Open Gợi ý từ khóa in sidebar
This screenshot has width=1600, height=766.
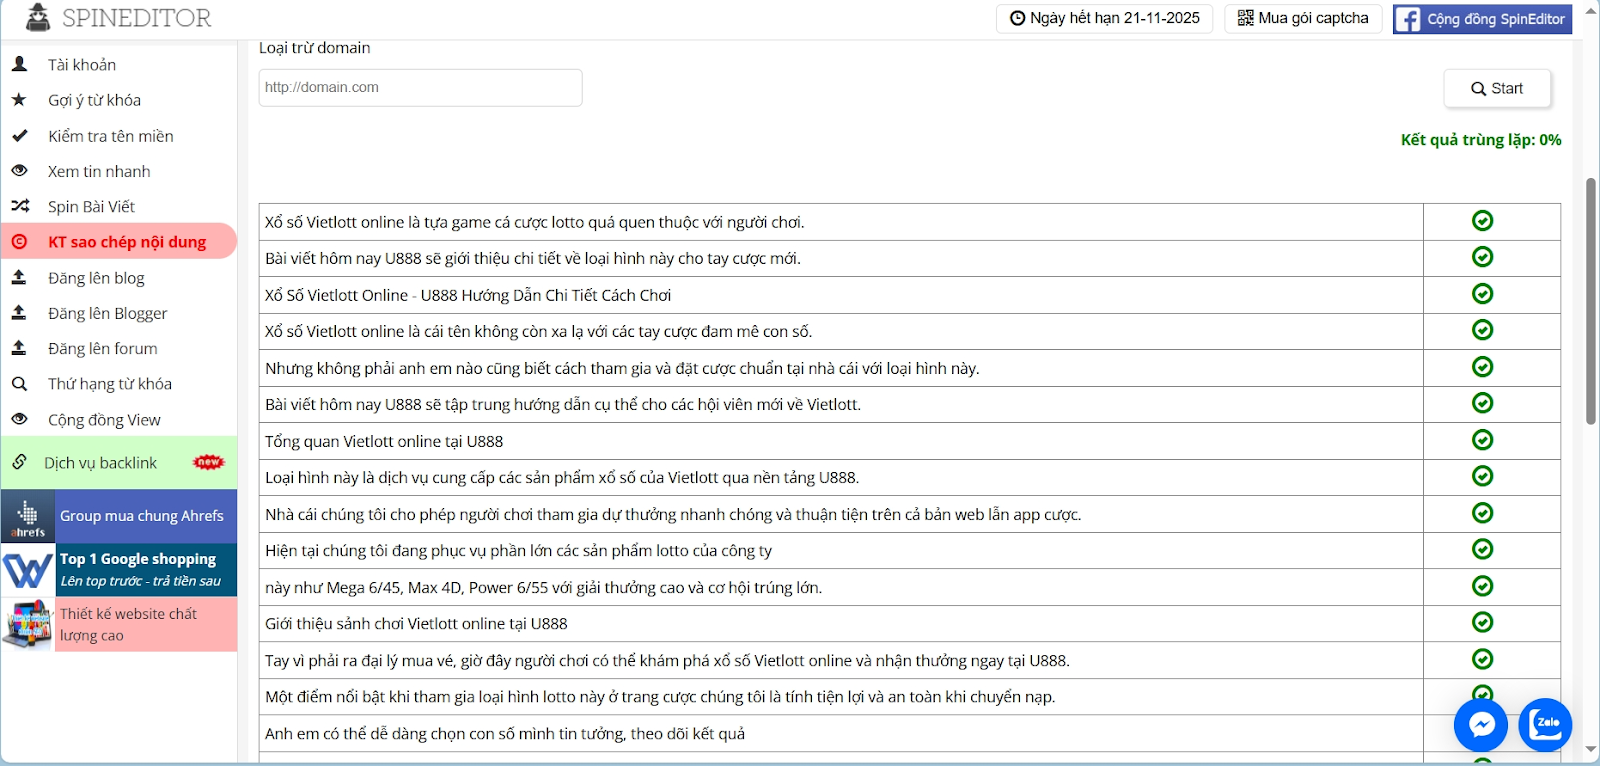(119, 100)
